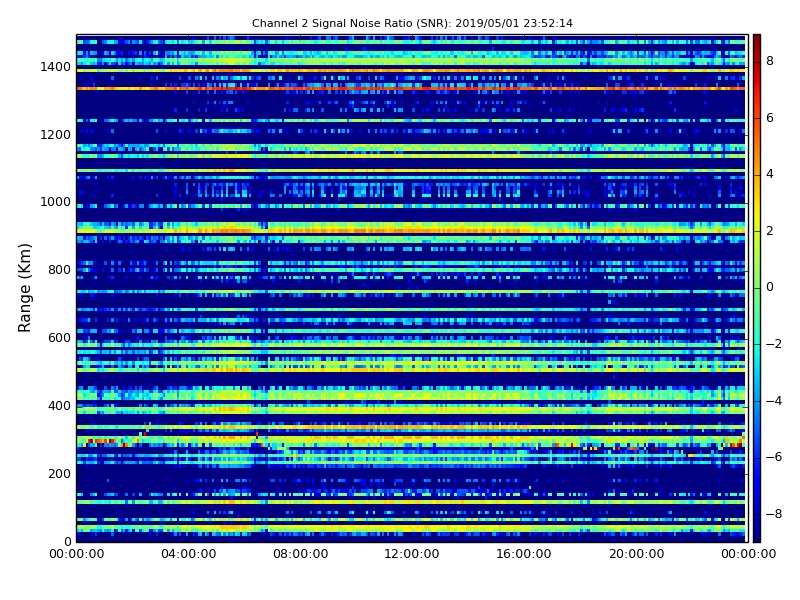Click the 400 range tick label
This screenshot has height=600, width=800.
pos(59,406)
